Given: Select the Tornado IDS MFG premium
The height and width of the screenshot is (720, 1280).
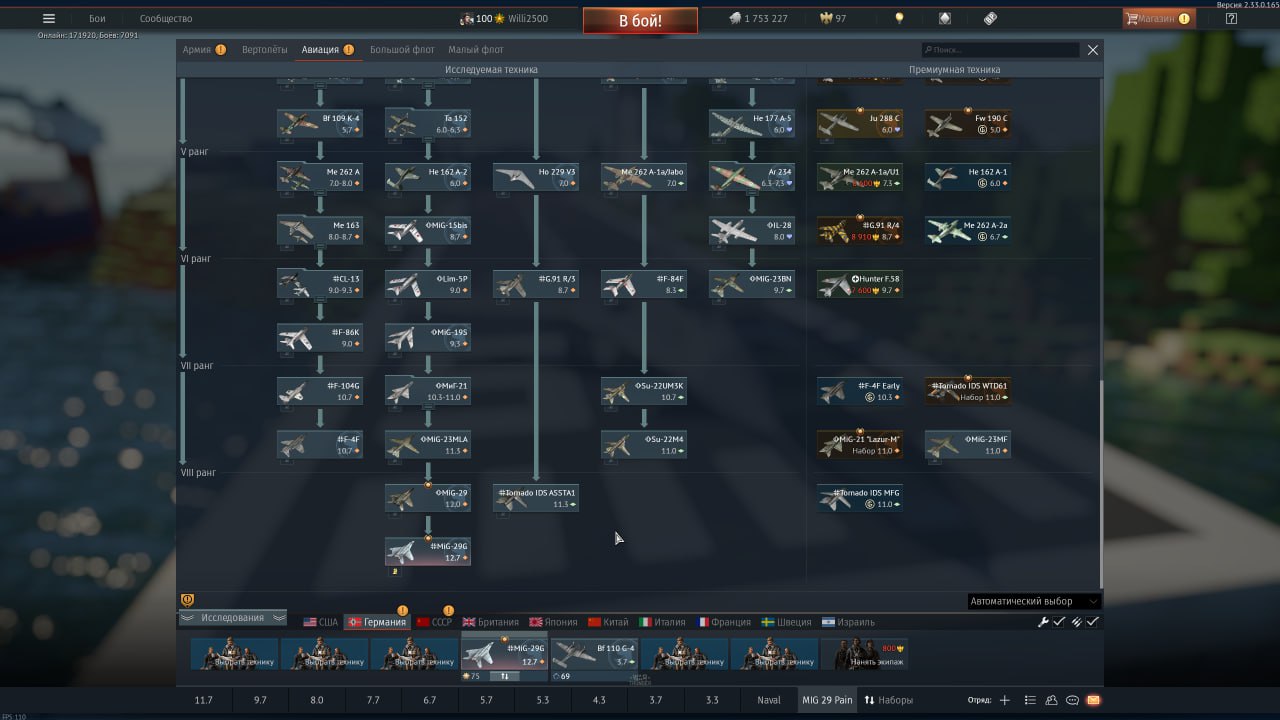Looking at the screenshot, I should (x=859, y=498).
